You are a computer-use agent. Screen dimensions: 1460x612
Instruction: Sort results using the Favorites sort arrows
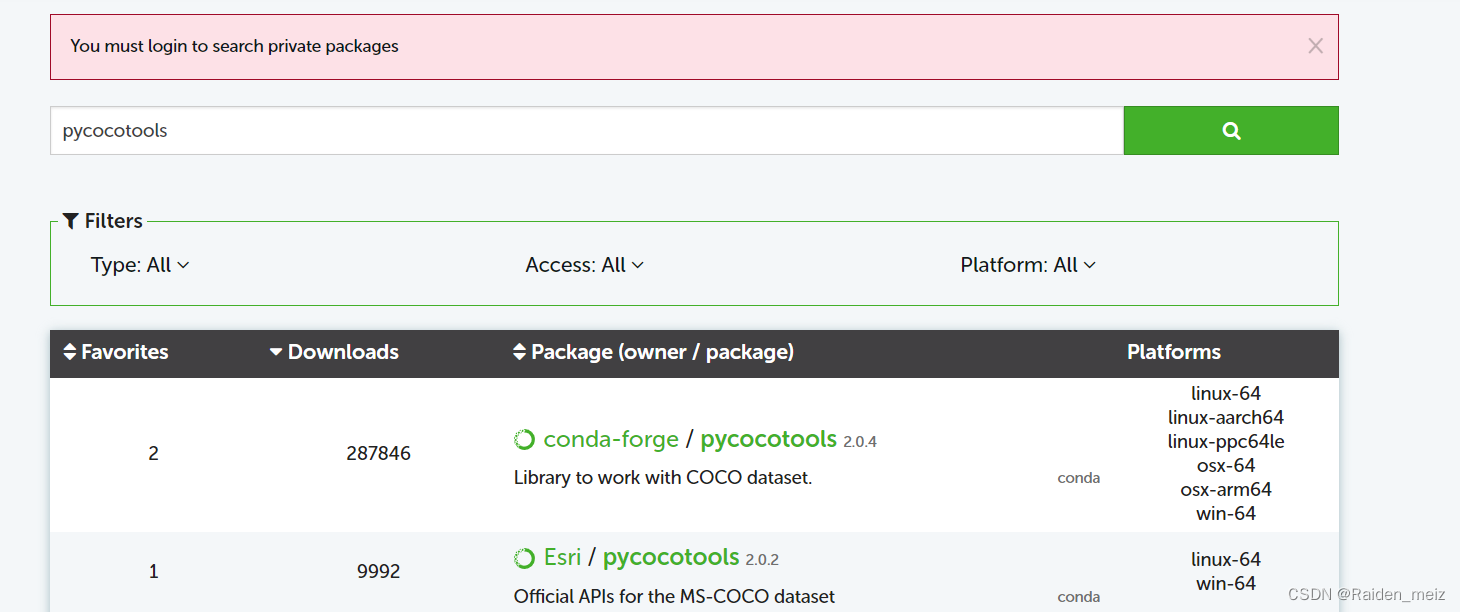pos(68,351)
